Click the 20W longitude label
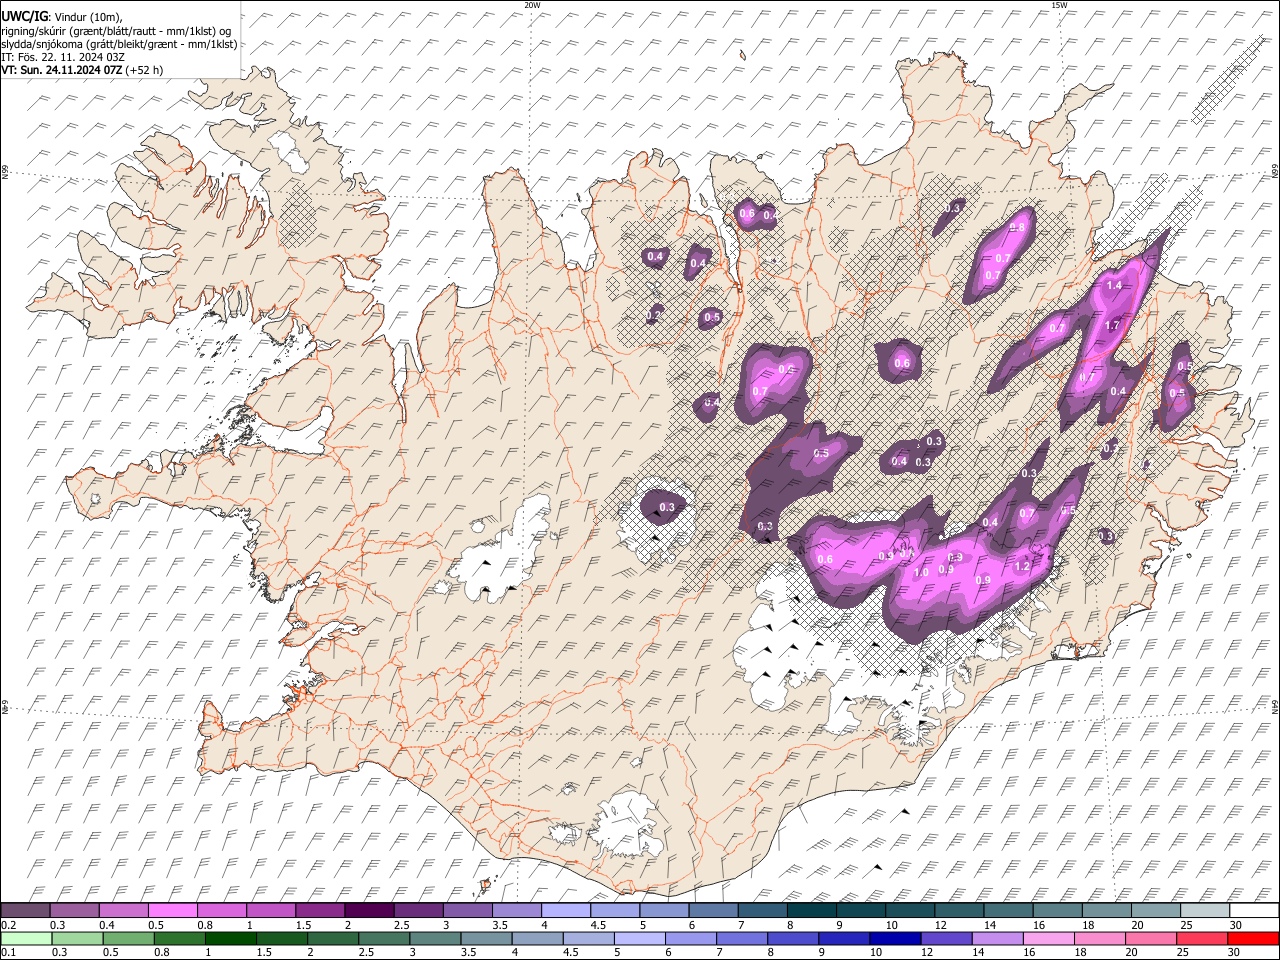Viewport: 1280px width, 960px height. [532, 5]
